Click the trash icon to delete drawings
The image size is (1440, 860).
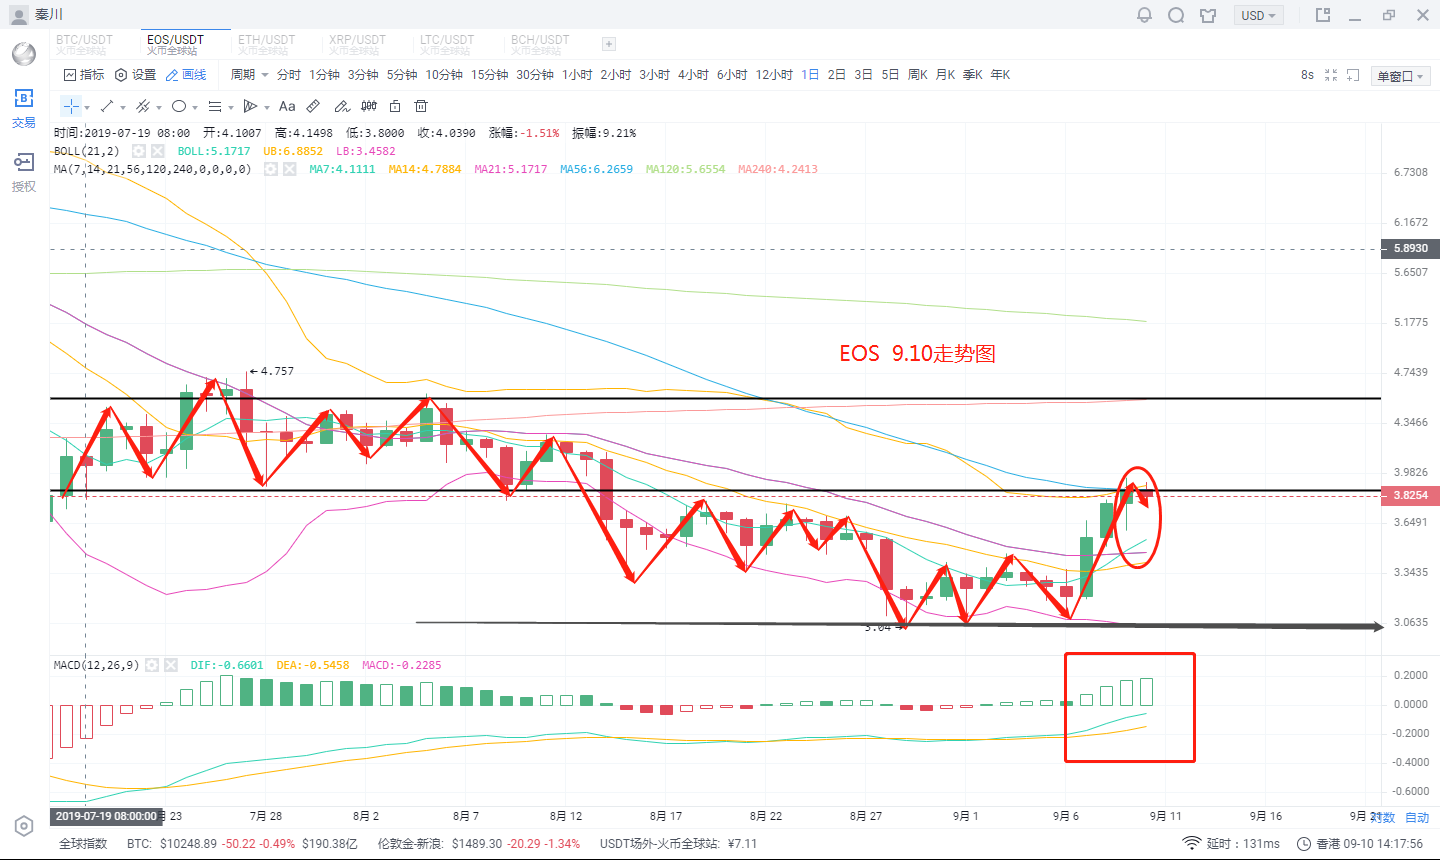tap(421, 106)
